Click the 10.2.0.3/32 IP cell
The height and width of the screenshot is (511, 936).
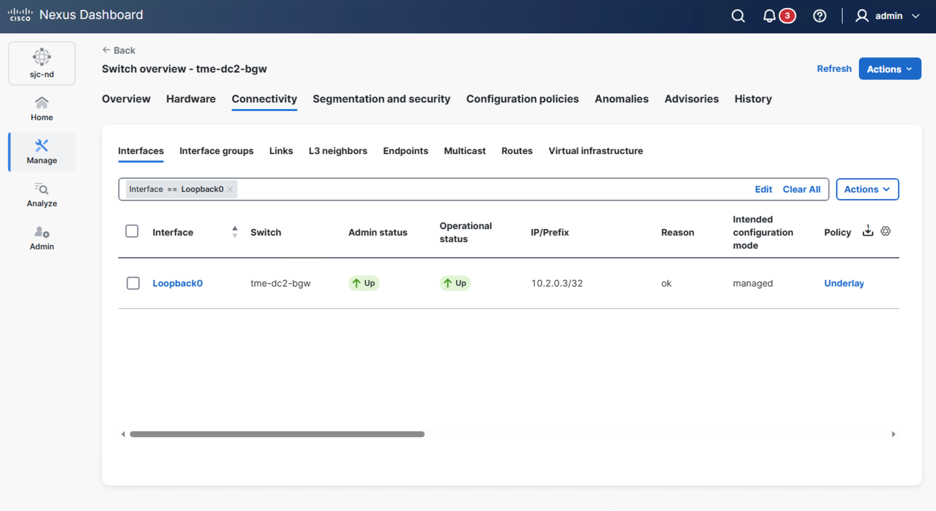click(557, 283)
